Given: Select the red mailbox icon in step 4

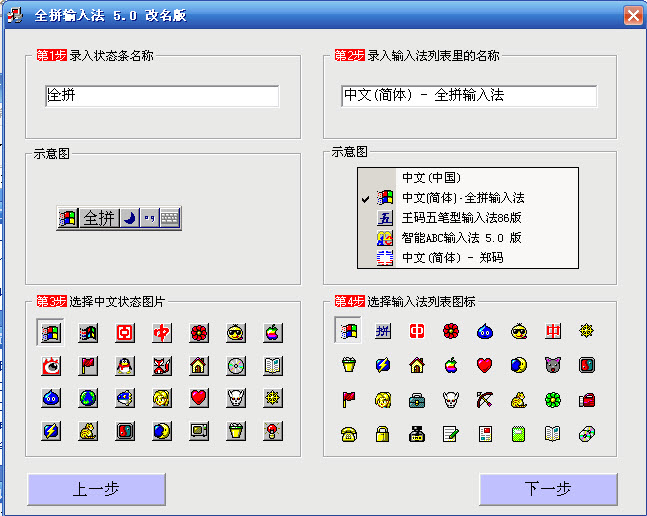Looking at the screenshot, I should click(586, 400).
